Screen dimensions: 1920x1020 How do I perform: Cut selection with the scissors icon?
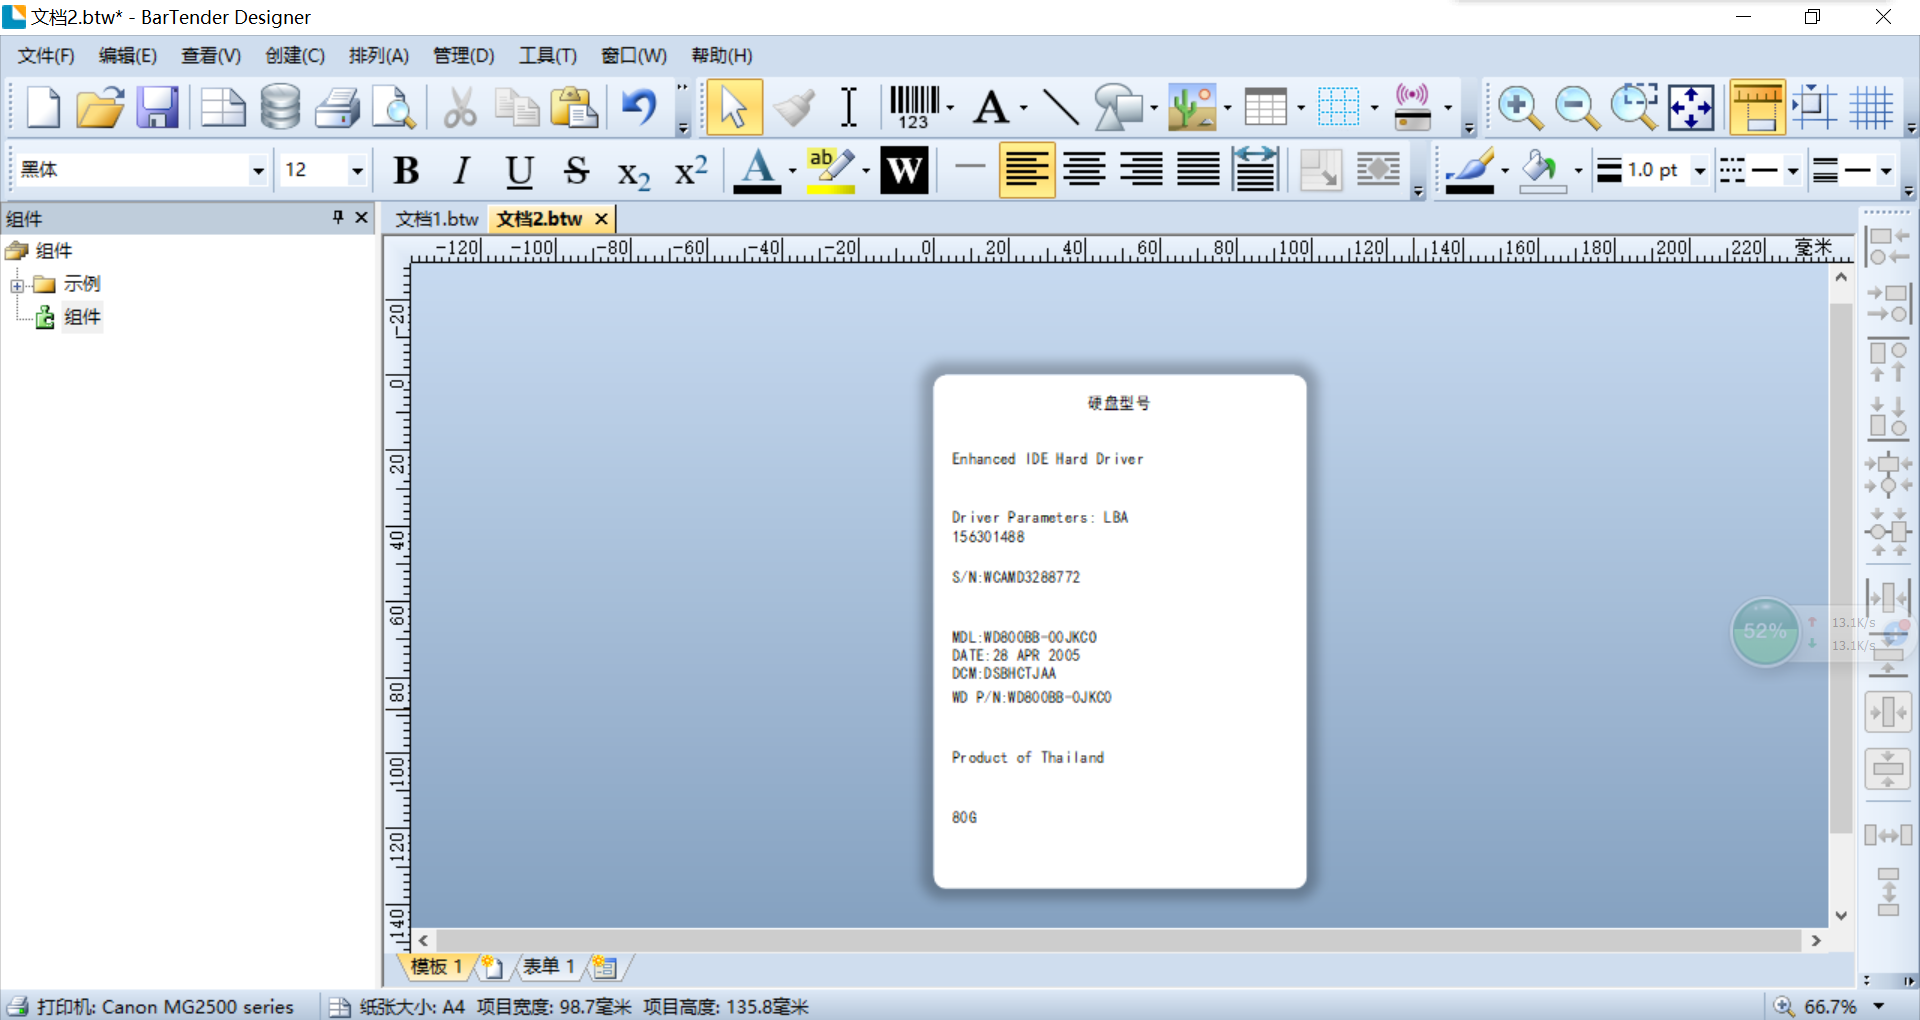(460, 107)
